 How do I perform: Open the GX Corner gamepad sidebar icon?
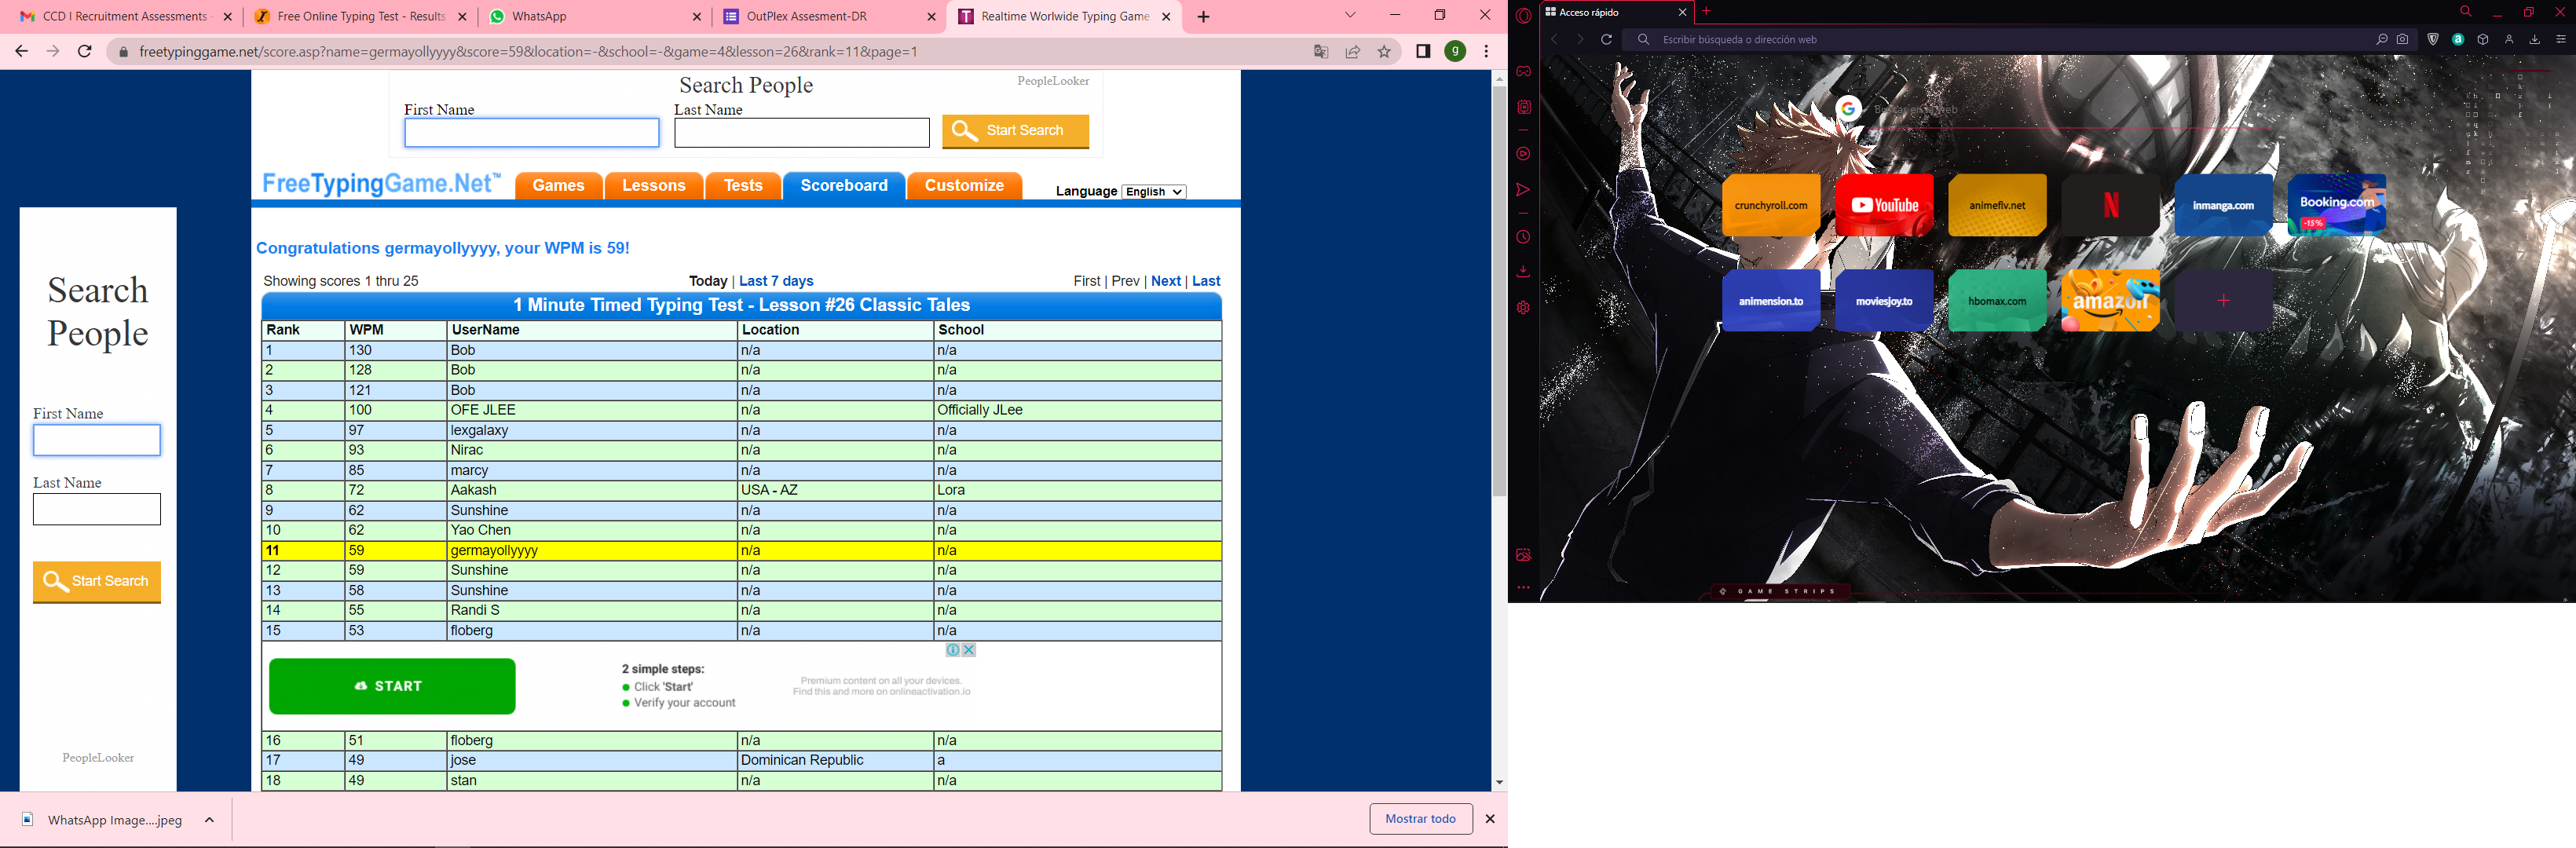[1523, 72]
